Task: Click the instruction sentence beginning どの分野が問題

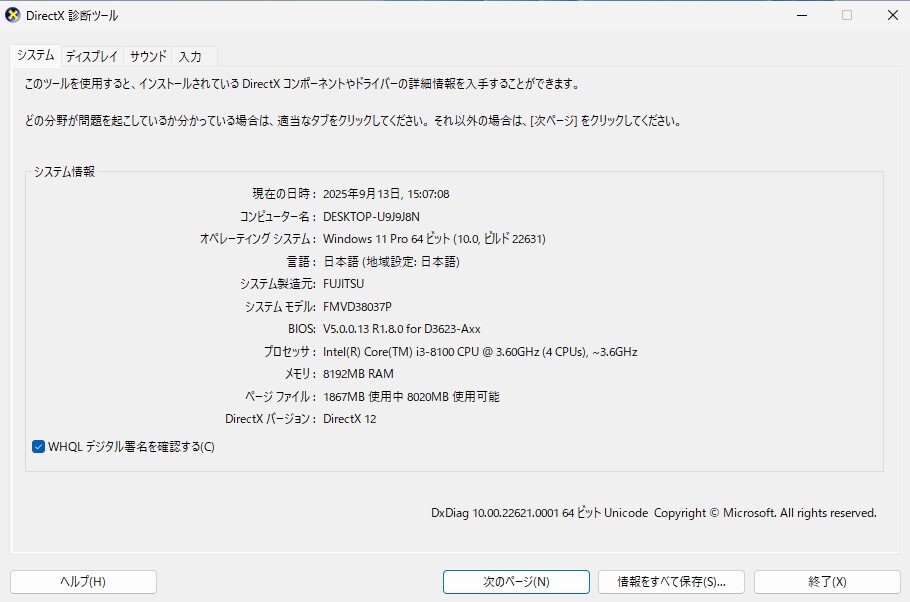Action: coord(353,121)
